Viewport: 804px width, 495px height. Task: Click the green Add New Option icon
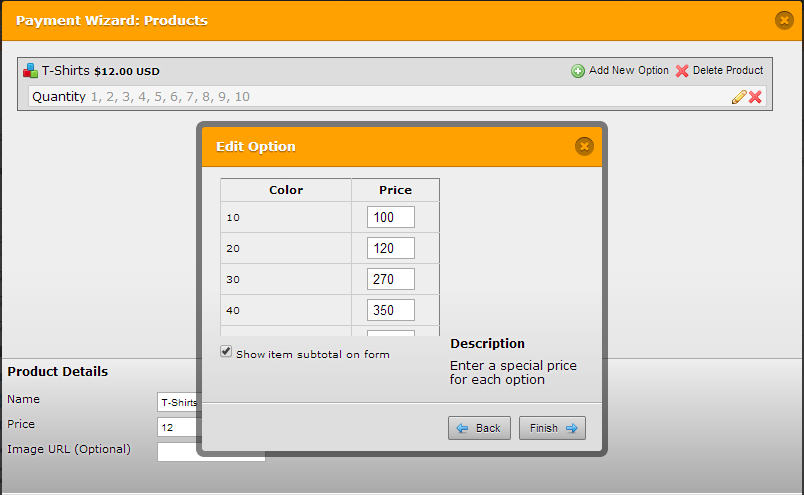(x=578, y=71)
